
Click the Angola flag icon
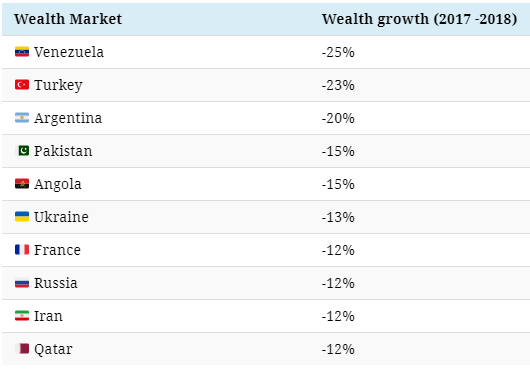(x=22, y=183)
